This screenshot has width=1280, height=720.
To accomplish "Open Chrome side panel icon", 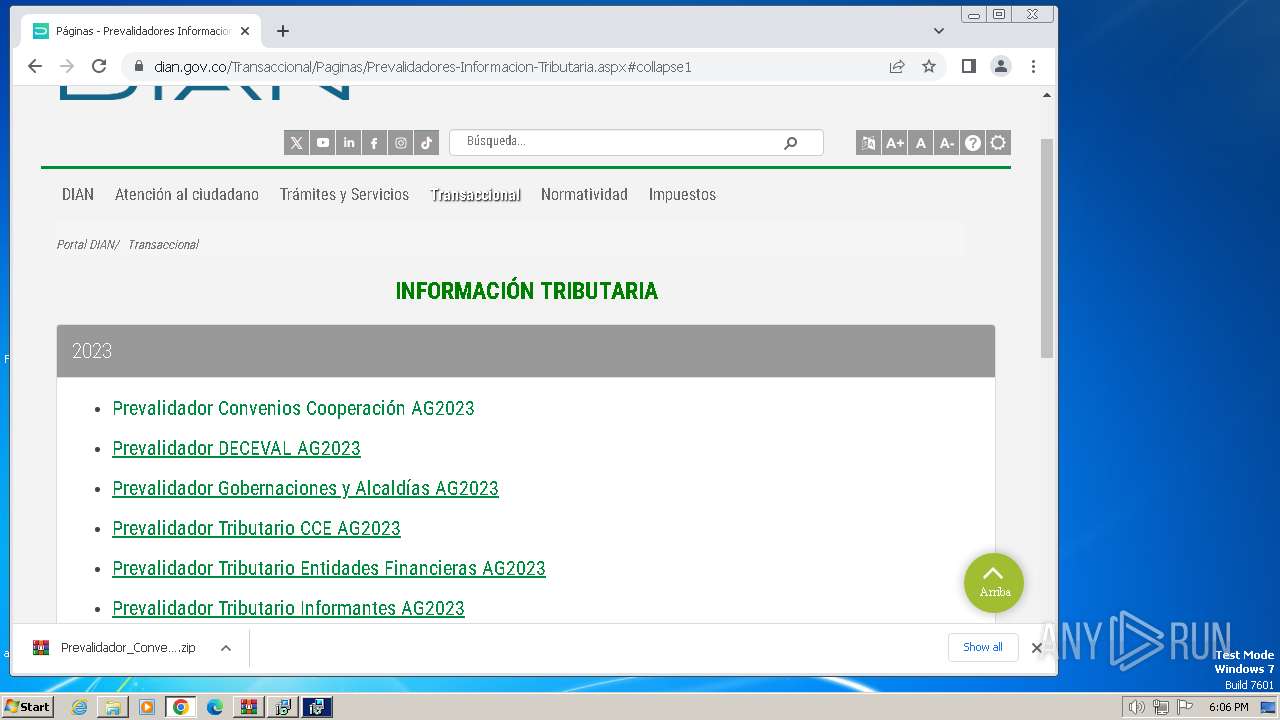I will [968, 66].
